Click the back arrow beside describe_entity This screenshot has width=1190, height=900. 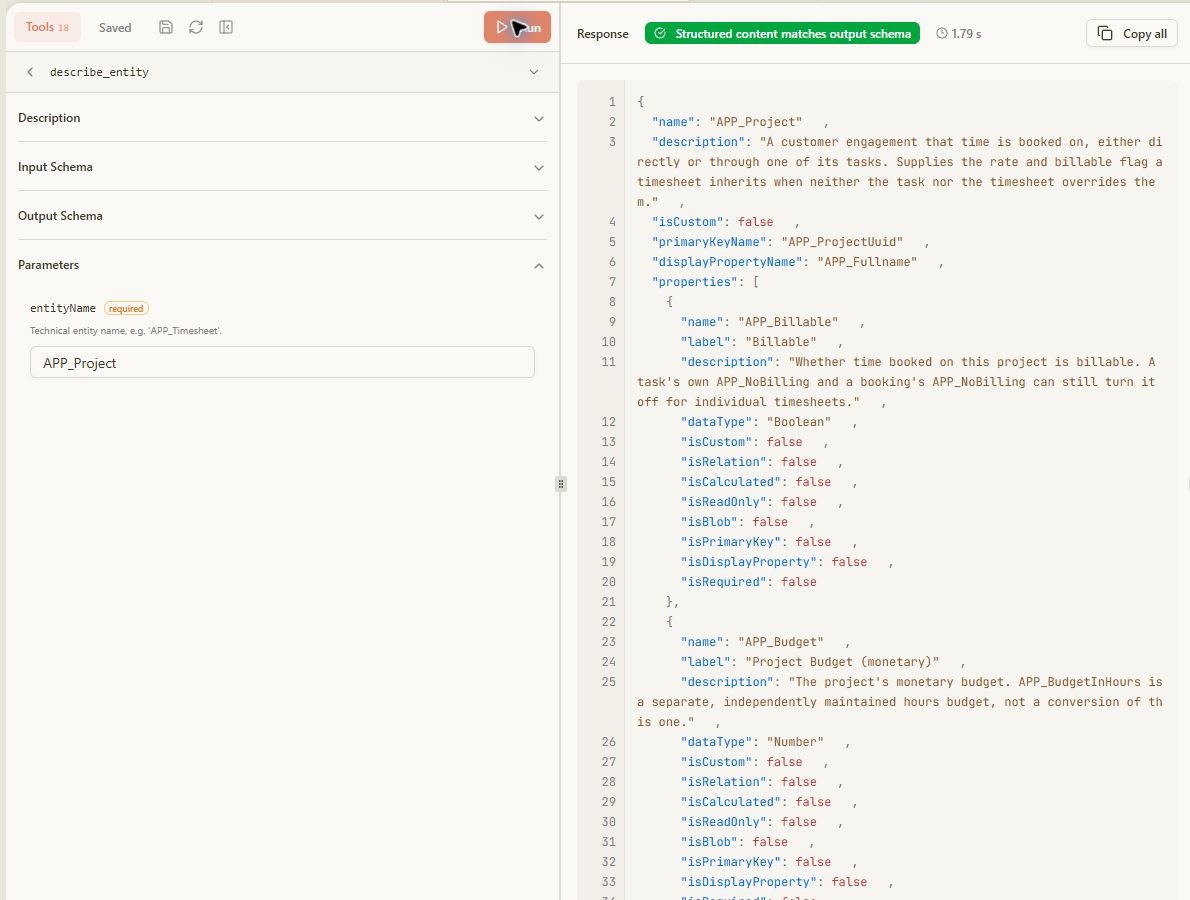click(30, 72)
